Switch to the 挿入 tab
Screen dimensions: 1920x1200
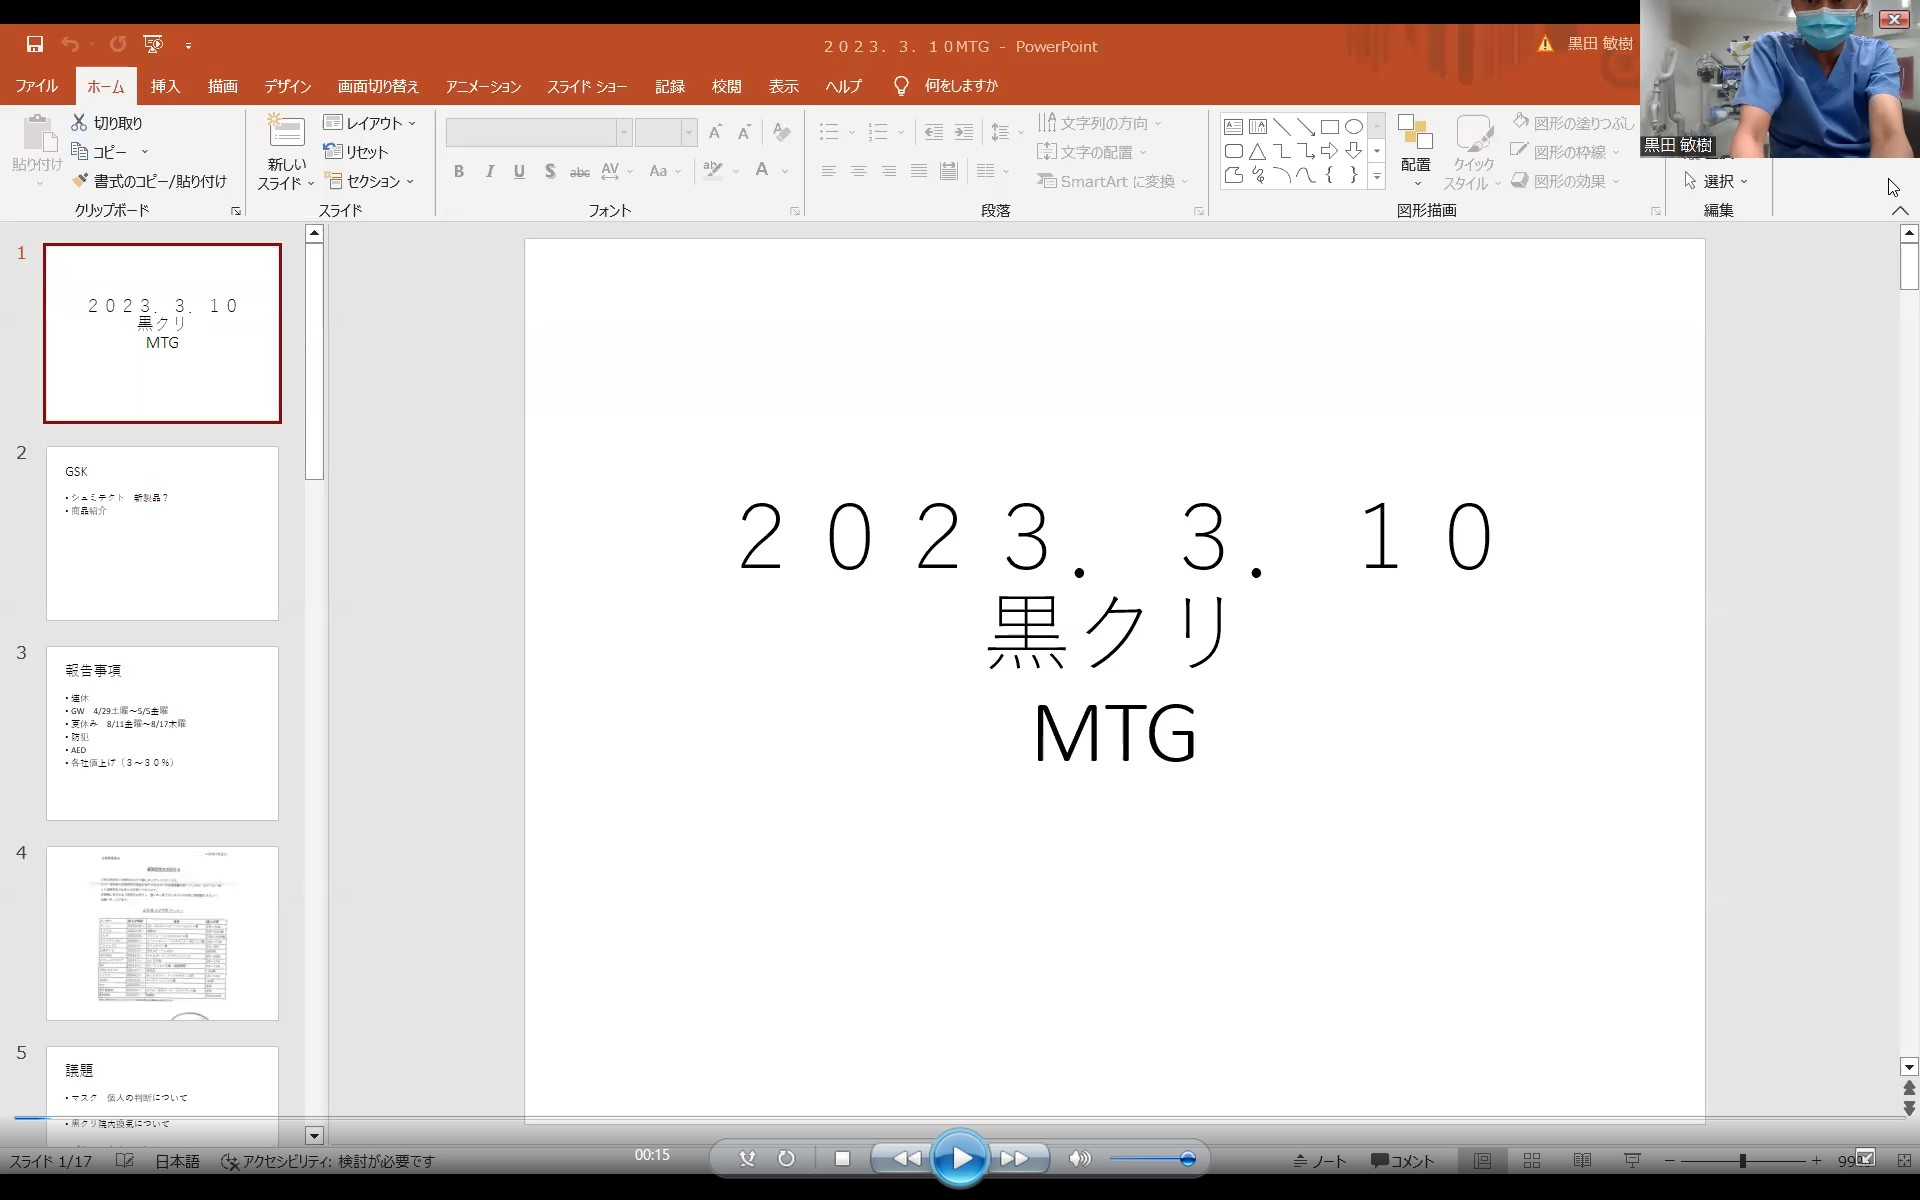click(x=165, y=86)
